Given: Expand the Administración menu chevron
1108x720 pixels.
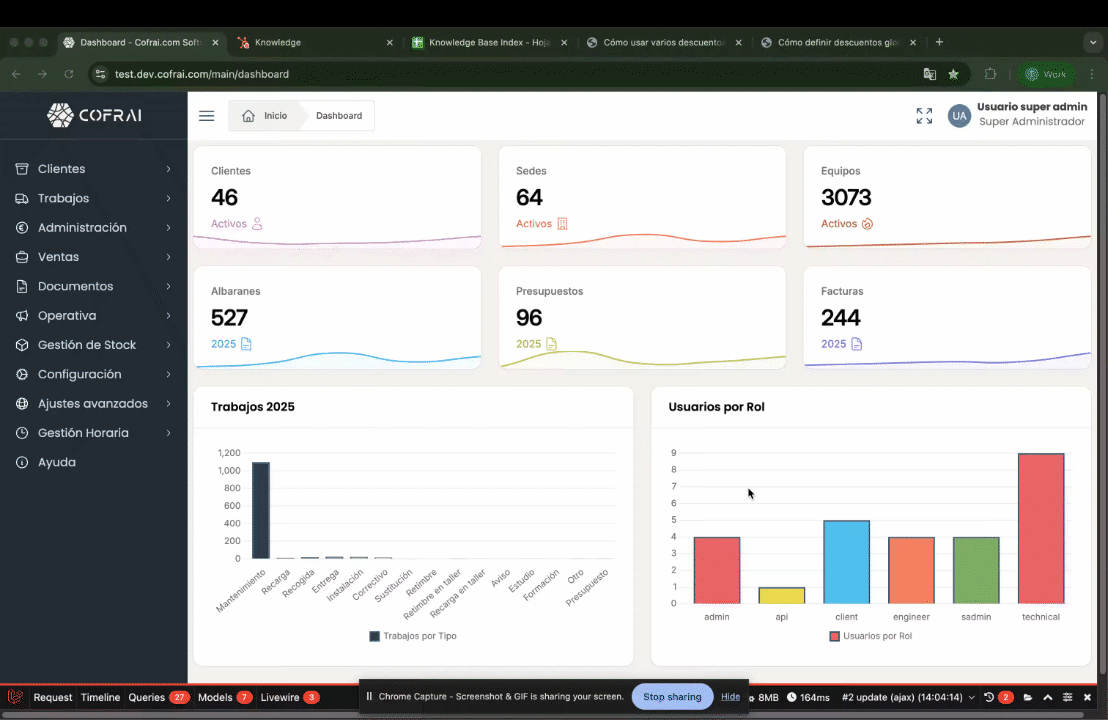Looking at the screenshot, I should click(x=169, y=227).
